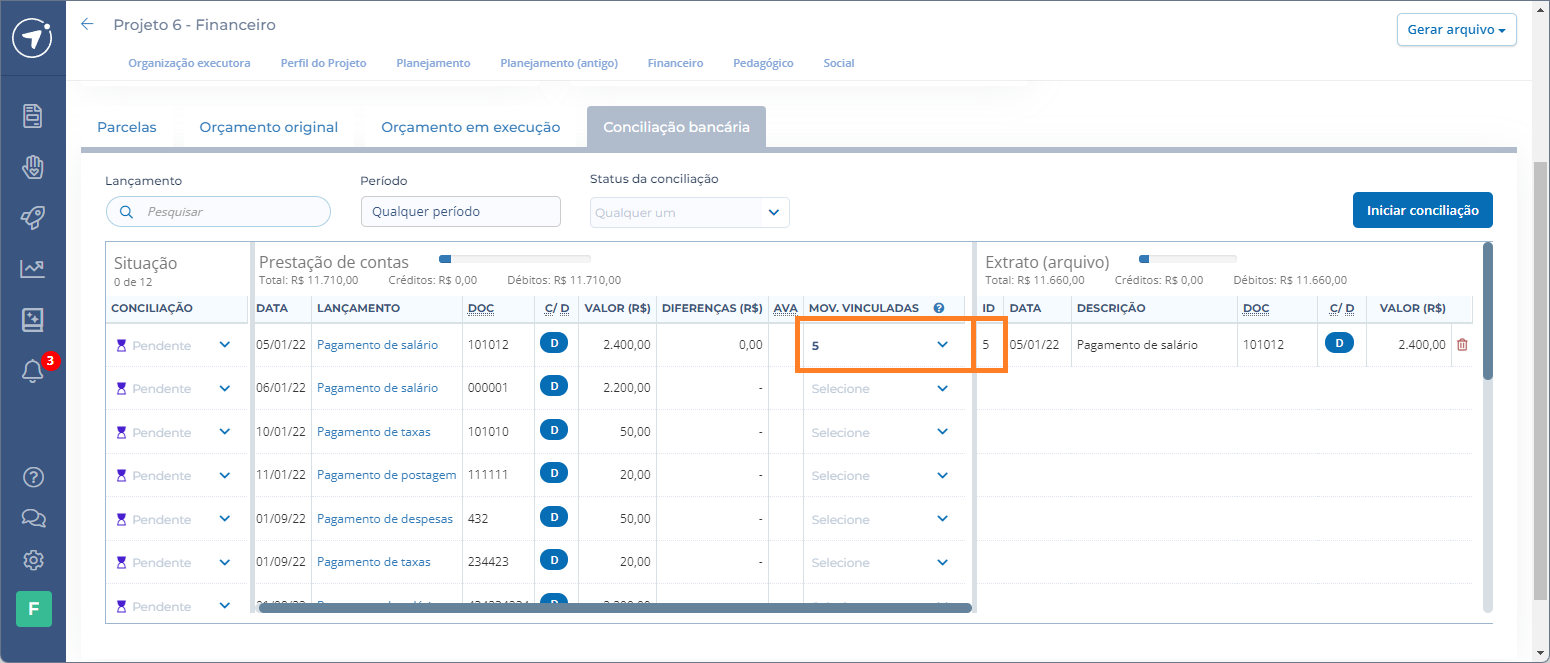Focus the Lançamento Pesquisar search field

[x=218, y=212]
